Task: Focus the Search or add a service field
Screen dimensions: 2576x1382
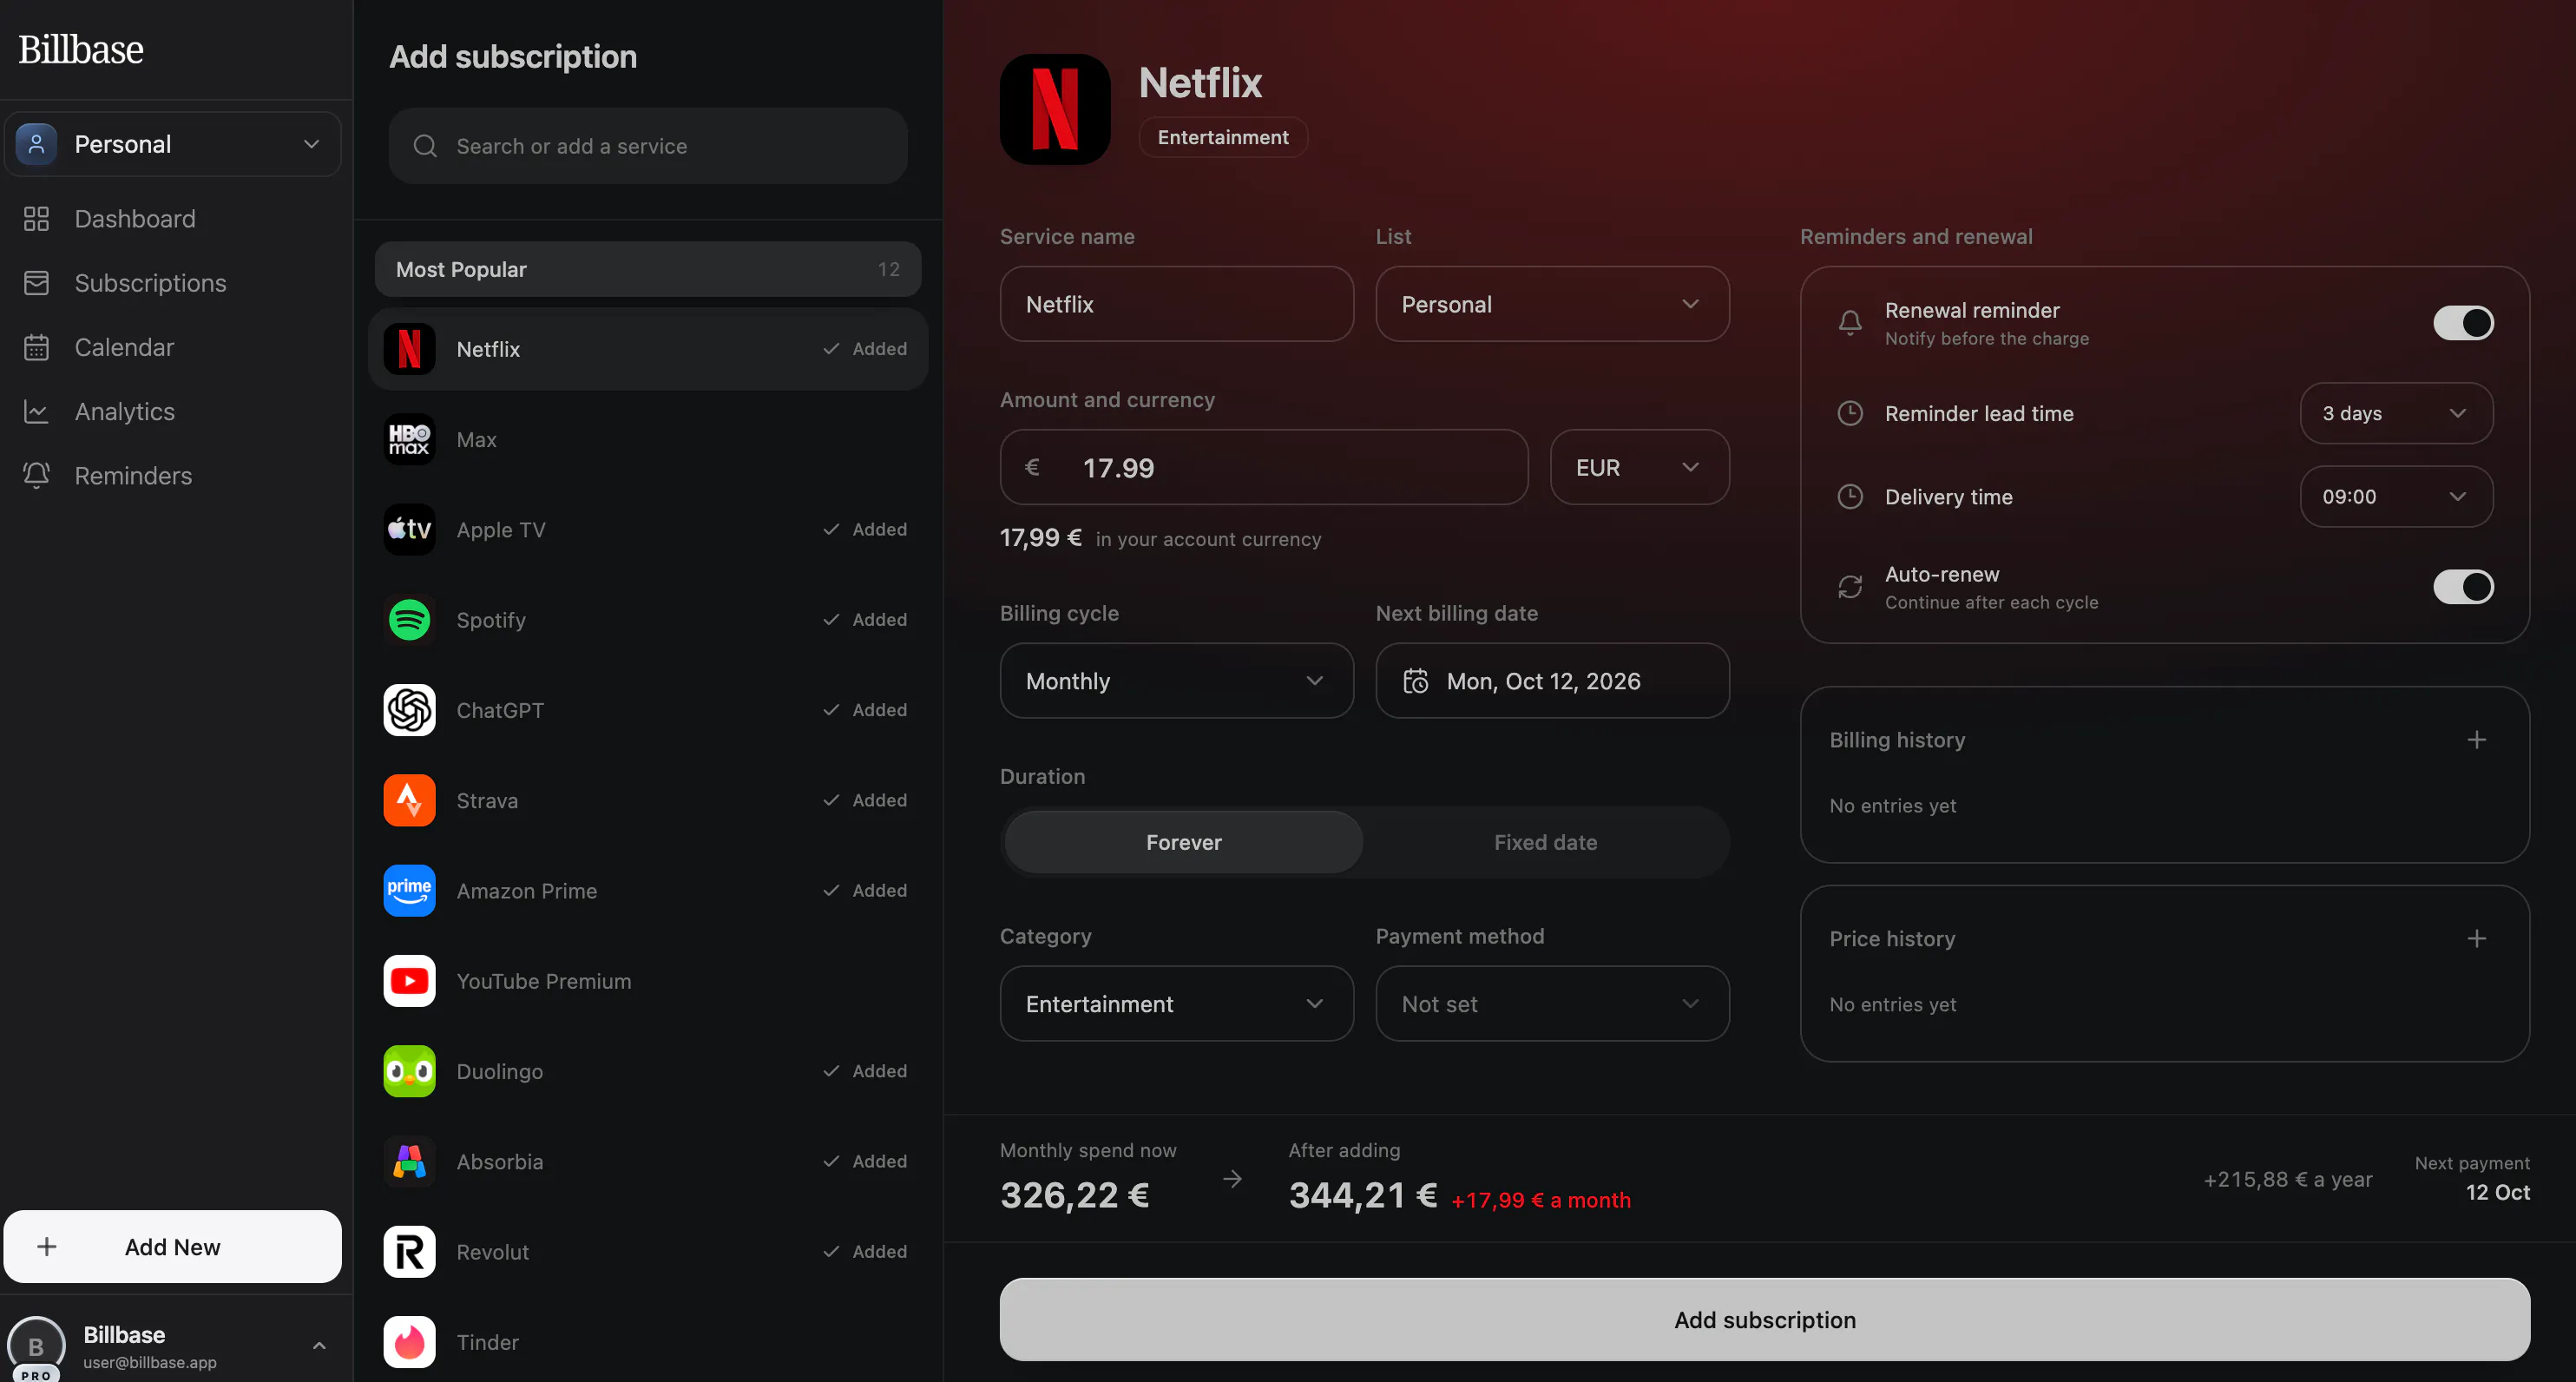Action: tap(647, 146)
